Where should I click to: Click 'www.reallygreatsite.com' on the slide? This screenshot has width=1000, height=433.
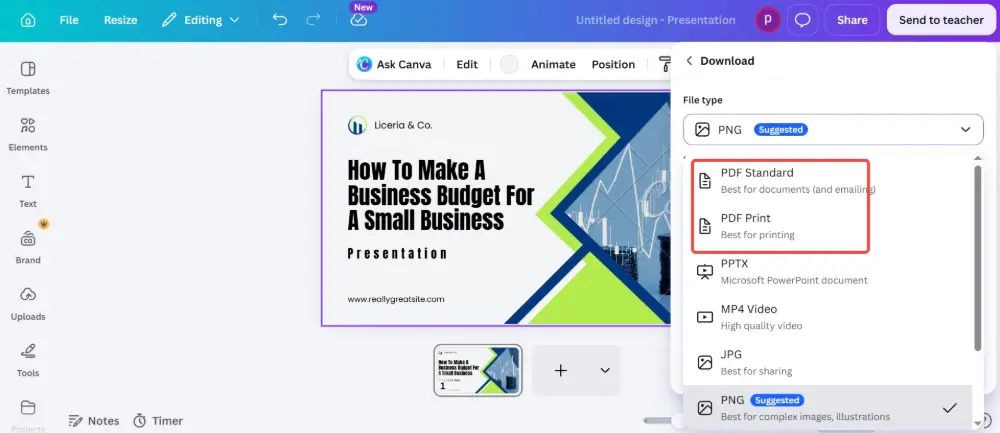[395, 298]
